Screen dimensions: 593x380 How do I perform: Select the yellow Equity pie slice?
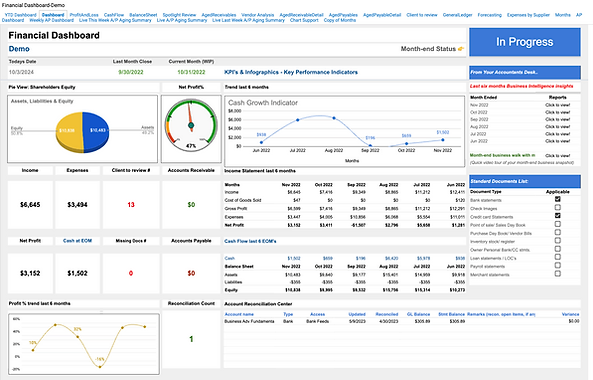click(x=70, y=132)
